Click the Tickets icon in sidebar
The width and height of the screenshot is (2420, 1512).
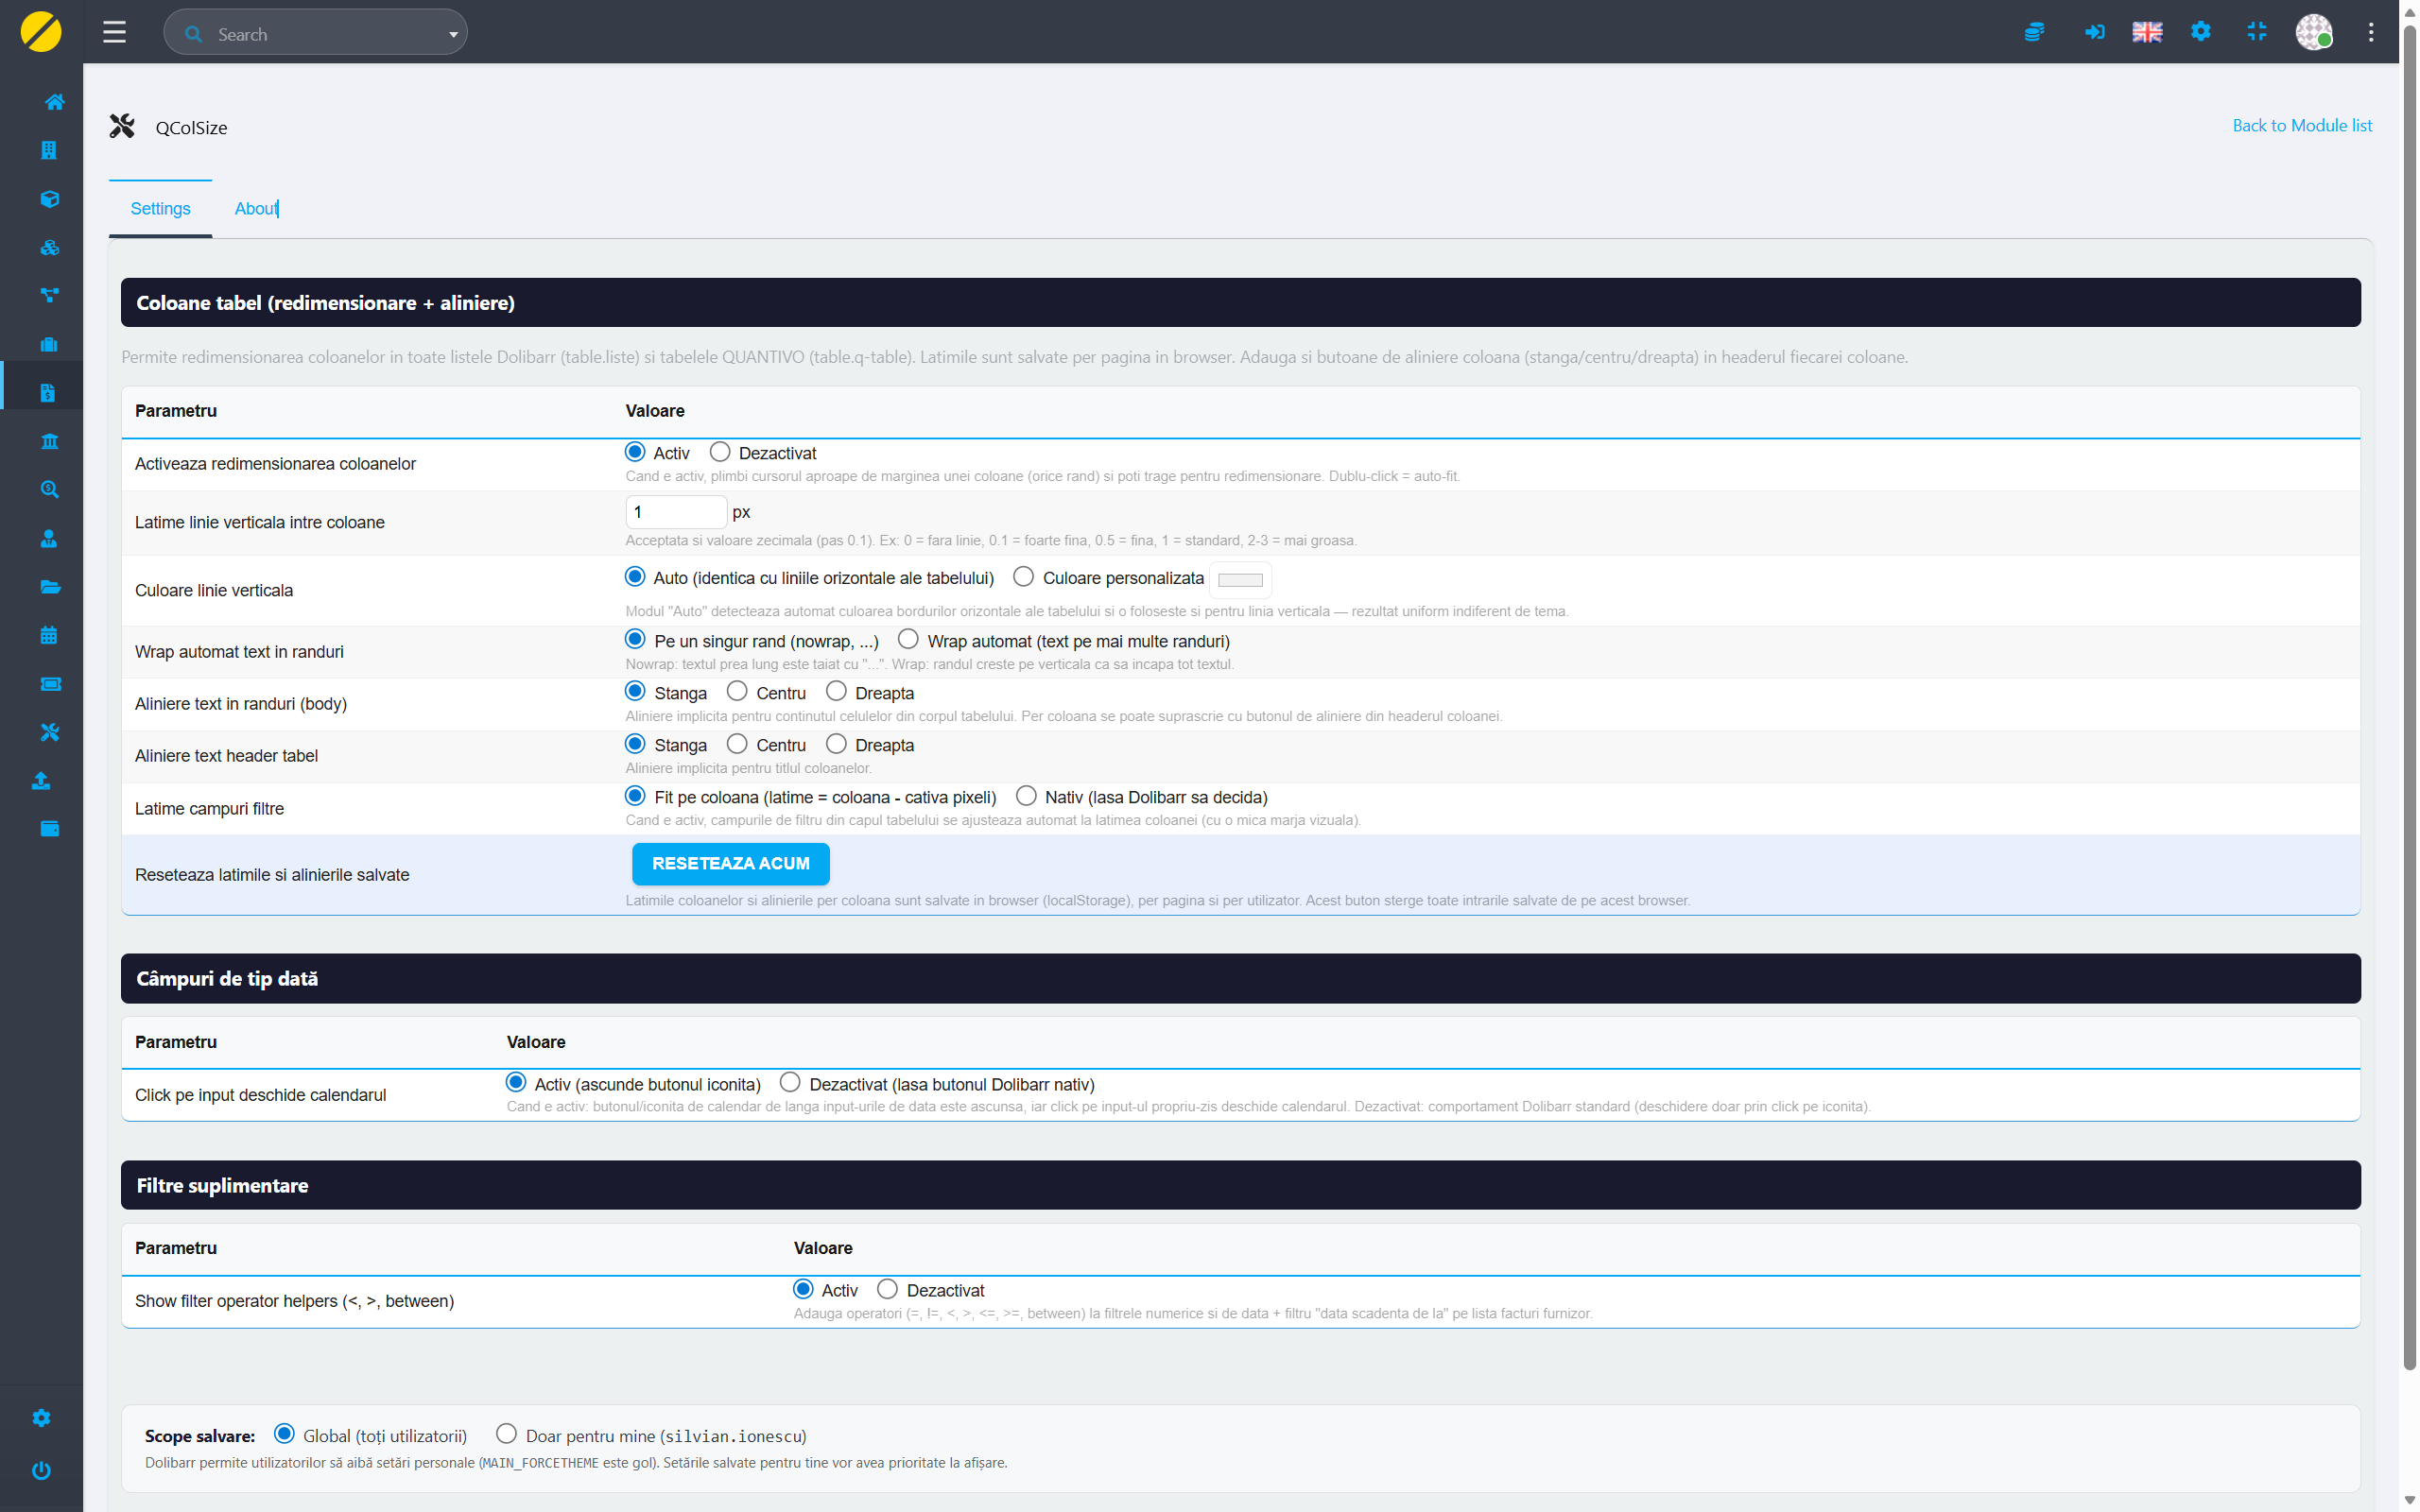click(x=49, y=684)
